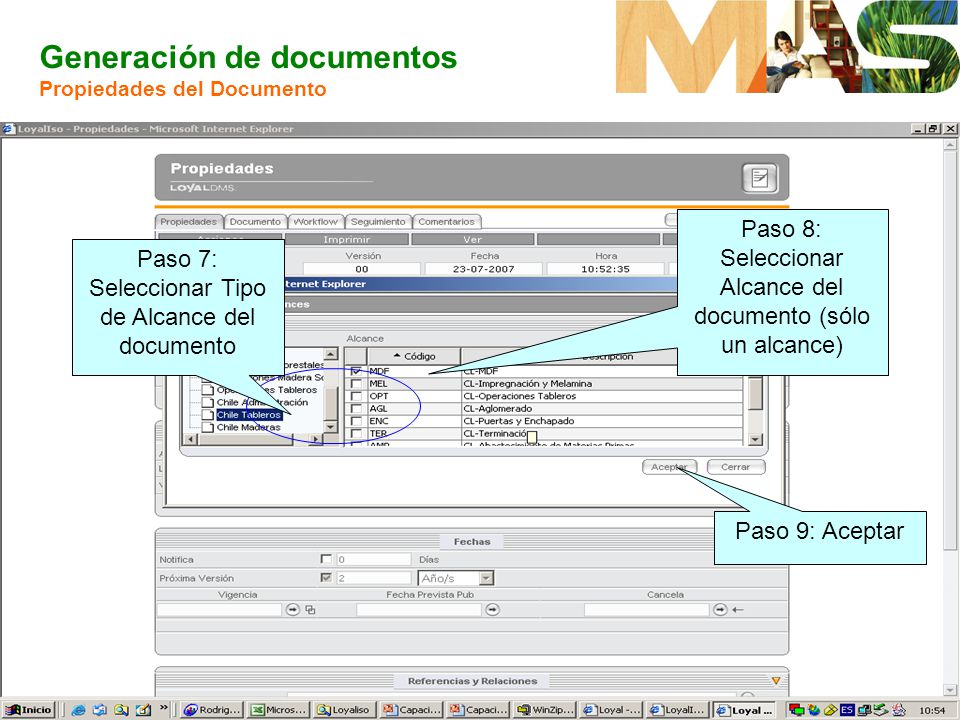Click the Imprimir toolbar button
This screenshot has width=960, height=720.
(x=347, y=239)
